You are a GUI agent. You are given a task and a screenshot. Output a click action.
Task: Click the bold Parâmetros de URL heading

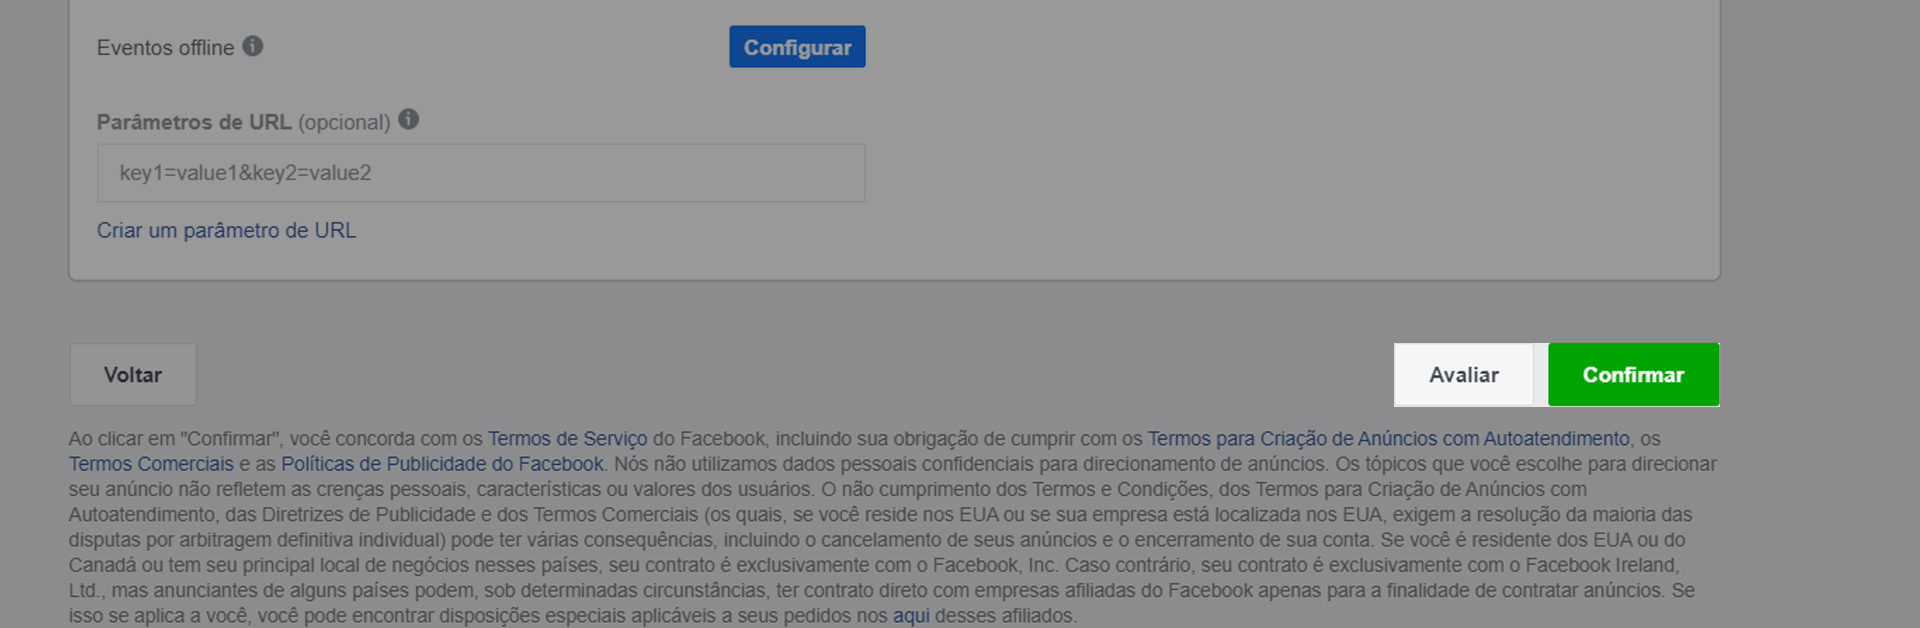[x=194, y=122]
